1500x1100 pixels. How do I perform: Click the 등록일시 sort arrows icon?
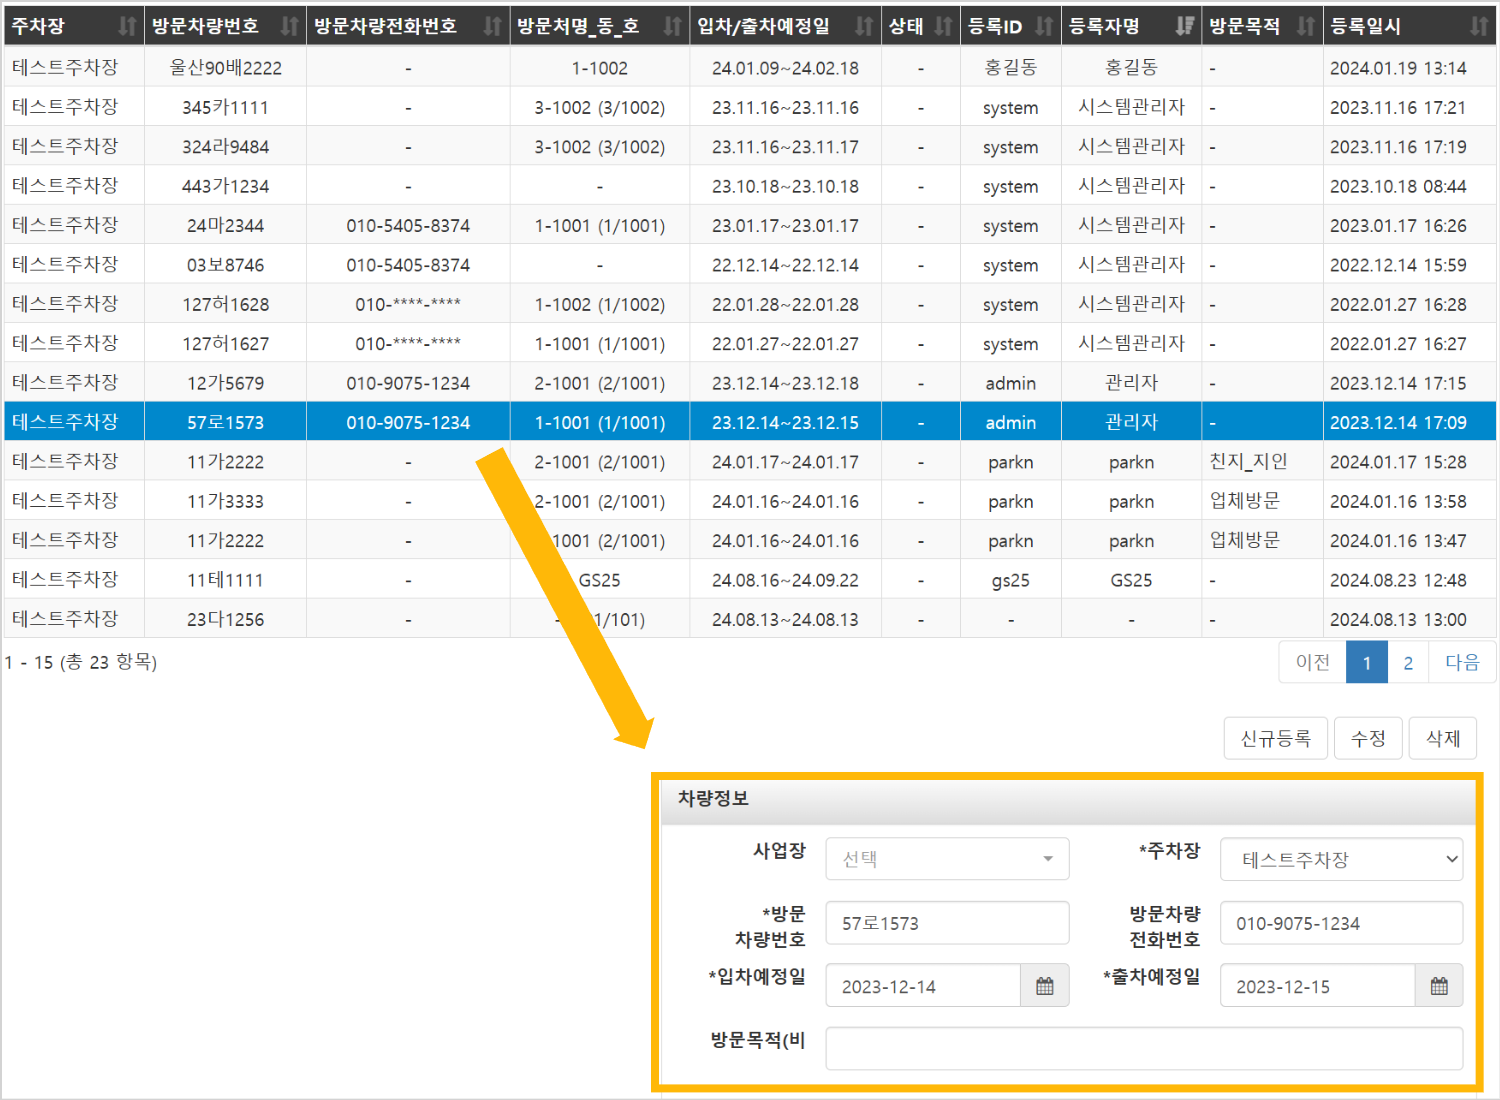1479,26
